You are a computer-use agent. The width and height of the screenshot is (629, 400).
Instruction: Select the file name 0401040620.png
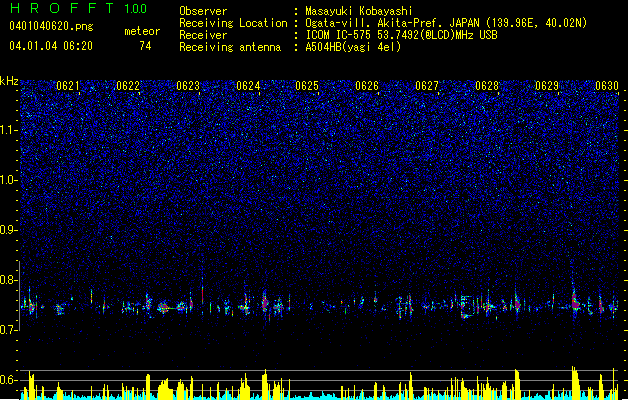tap(51, 26)
